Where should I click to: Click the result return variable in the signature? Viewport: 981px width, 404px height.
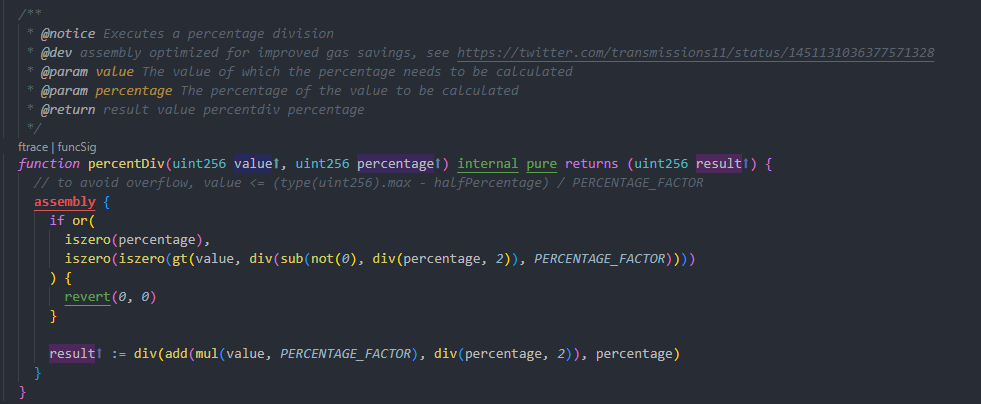coord(718,163)
